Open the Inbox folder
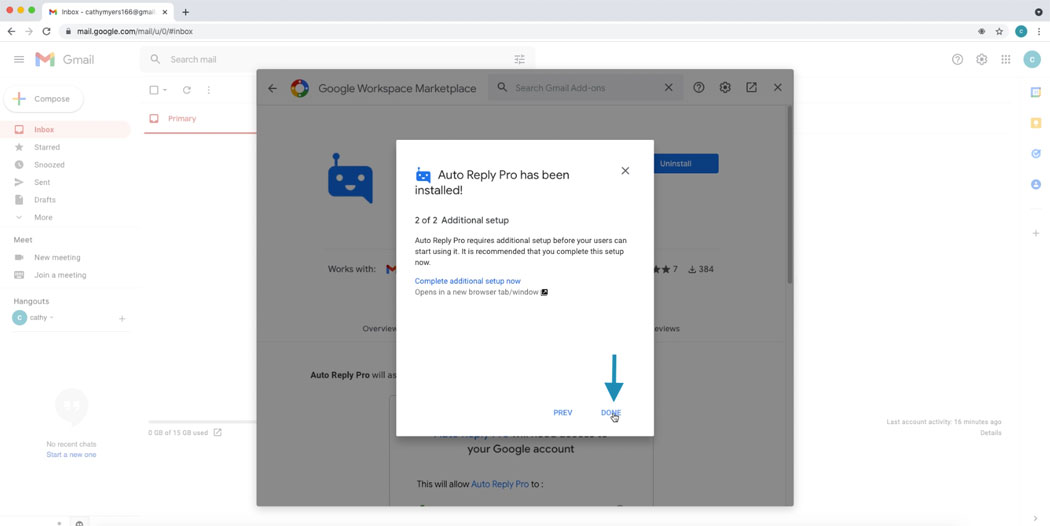1050x526 pixels. (x=65, y=130)
